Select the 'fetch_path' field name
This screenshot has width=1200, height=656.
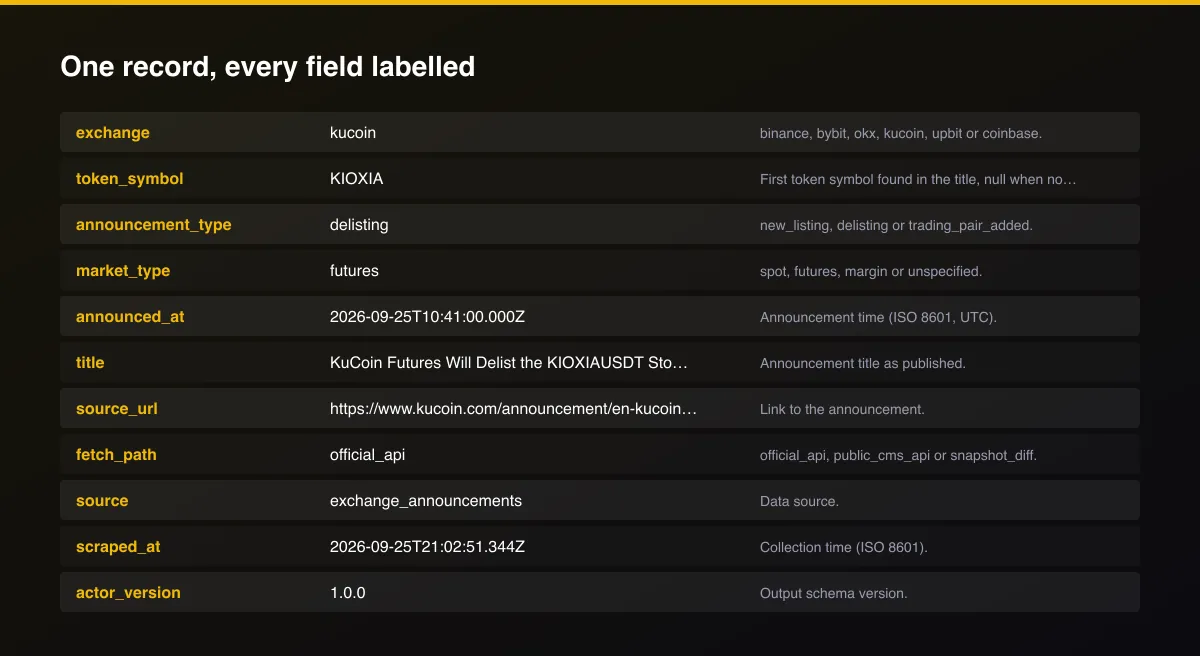(x=116, y=455)
